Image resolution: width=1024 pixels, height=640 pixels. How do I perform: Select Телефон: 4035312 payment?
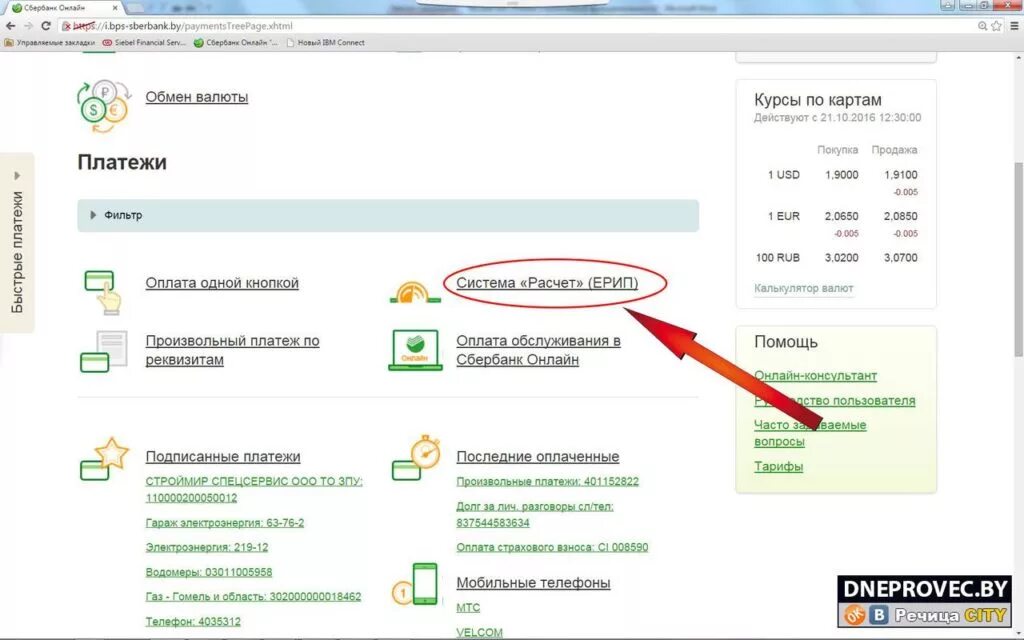point(193,621)
